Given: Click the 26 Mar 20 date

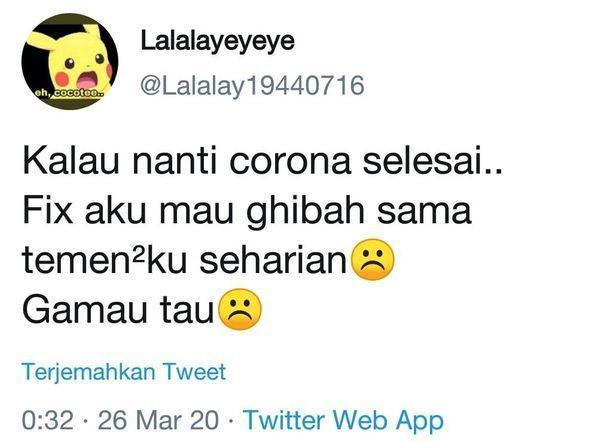Looking at the screenshot, I should point(158,420).
